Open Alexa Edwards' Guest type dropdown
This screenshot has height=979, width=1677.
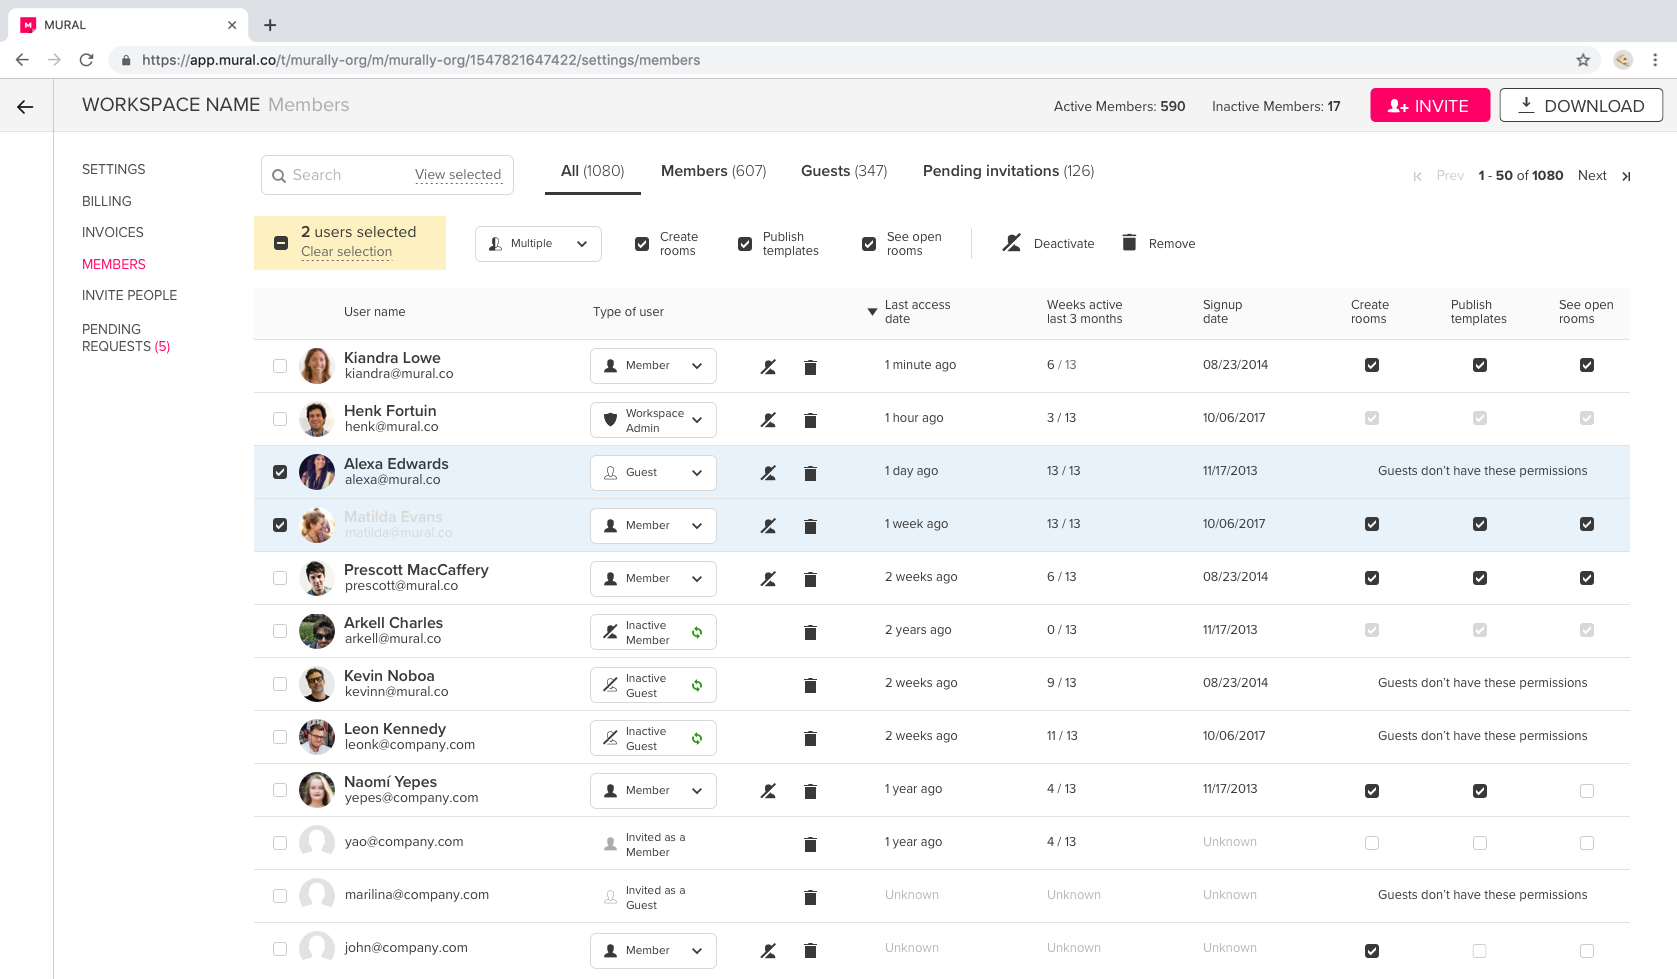click(653, 473)
